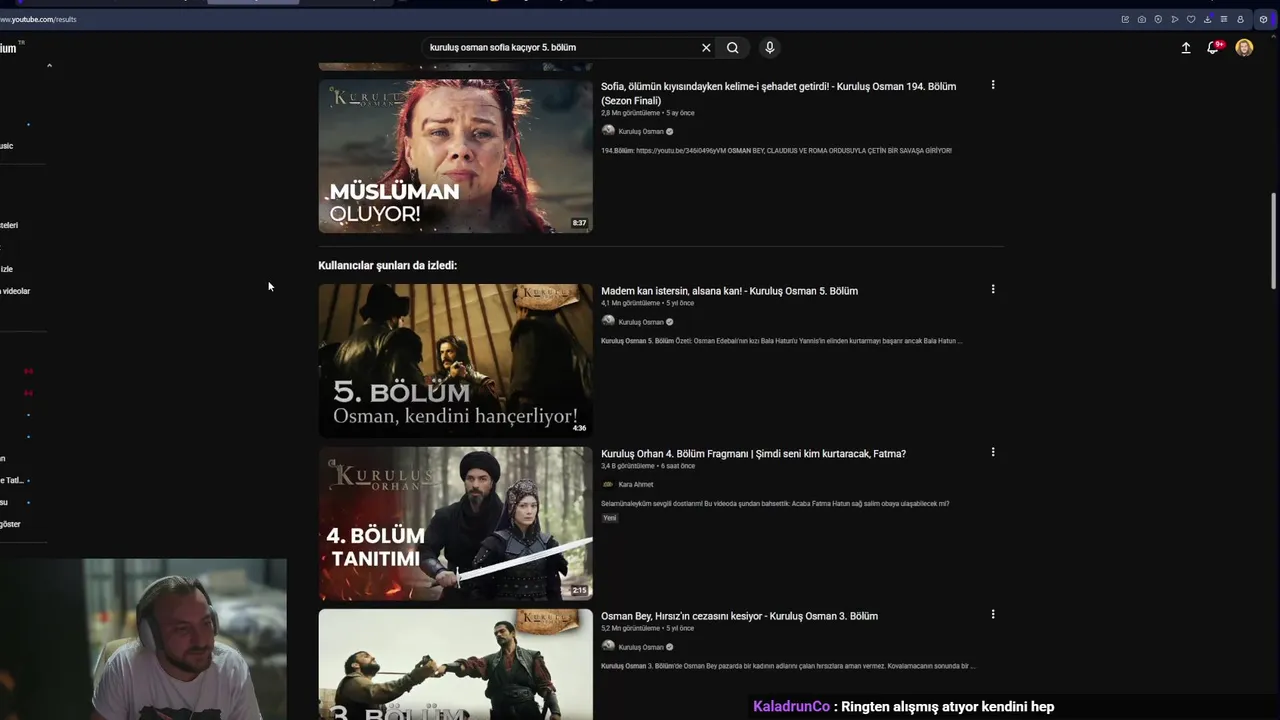Open title Kuruluş Orhan 4. Bölüm Fragmanı
The image size is (1280, 720).
[x=753, y=454]
